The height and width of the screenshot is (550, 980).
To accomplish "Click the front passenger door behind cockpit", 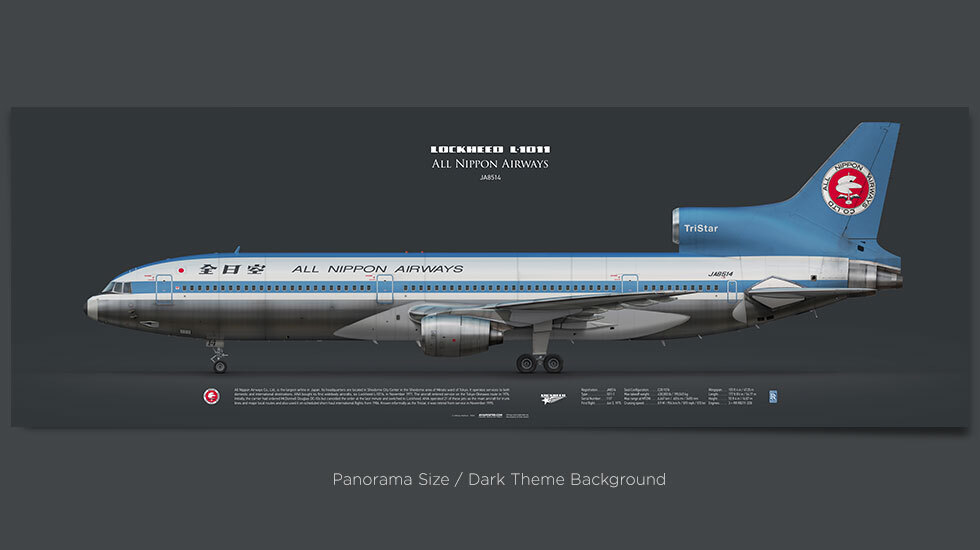I will tap(164, 289).
